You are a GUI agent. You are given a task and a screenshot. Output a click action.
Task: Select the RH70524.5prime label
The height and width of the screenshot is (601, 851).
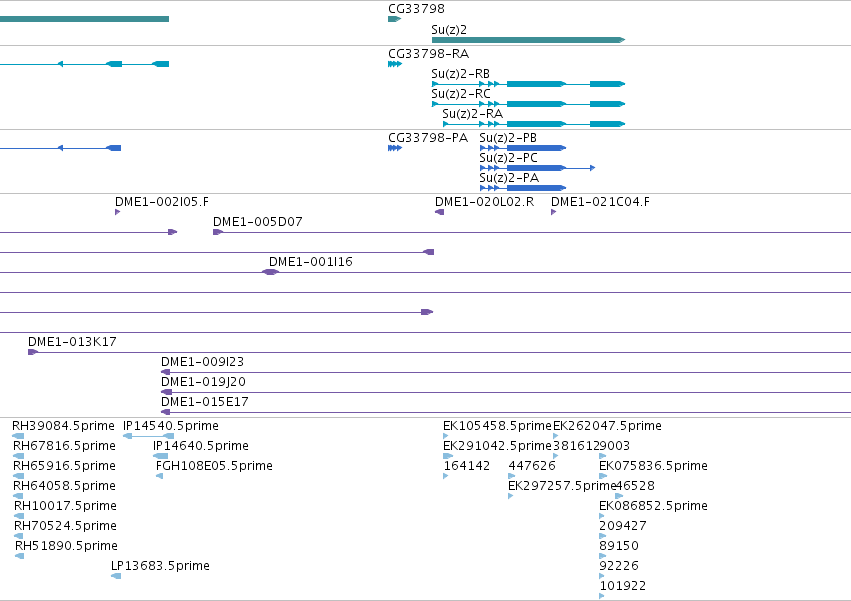tap(66, 527)
